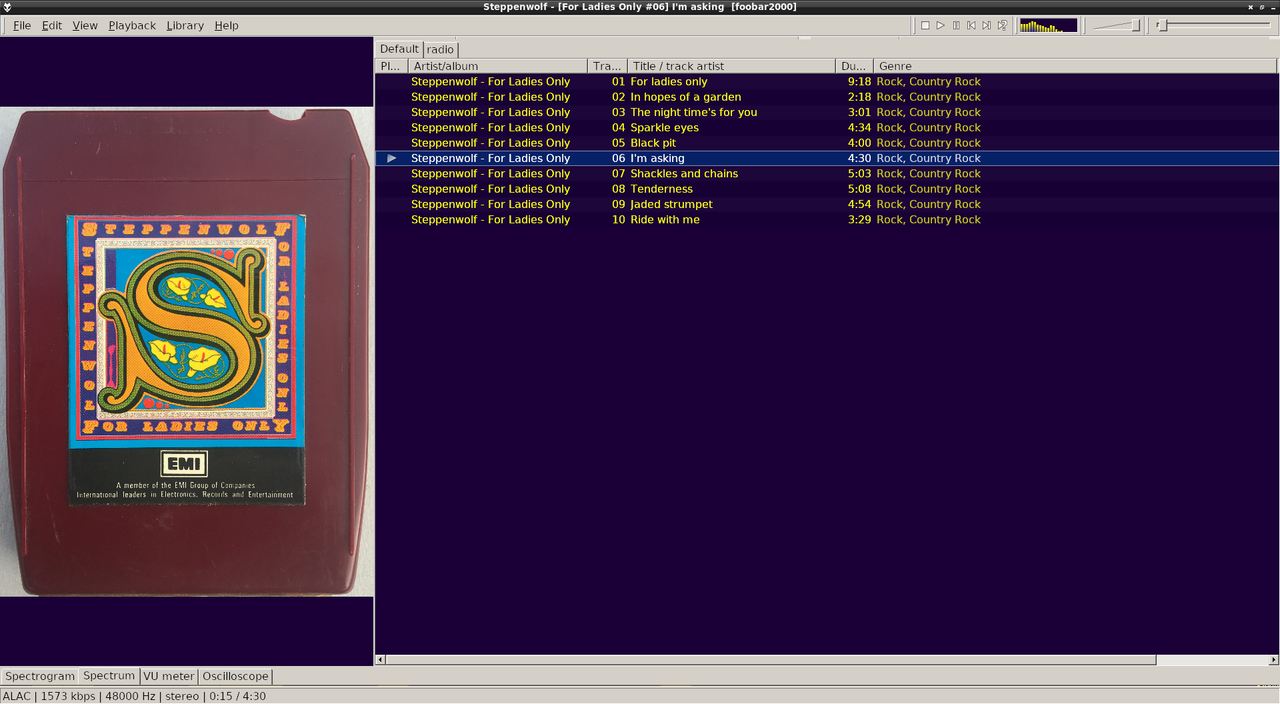1280x704 pixels.
Task: Click the 9:18 duration of first track
Action: (859, 82)
